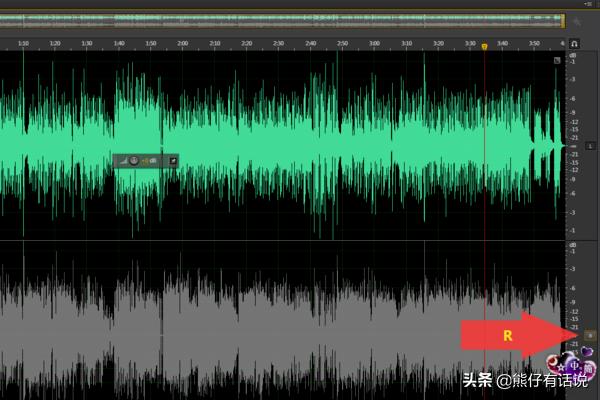Click the headphones icon beside the time ruler
Viewport: 600px width, 400px height.
click(x=575, y=45)
